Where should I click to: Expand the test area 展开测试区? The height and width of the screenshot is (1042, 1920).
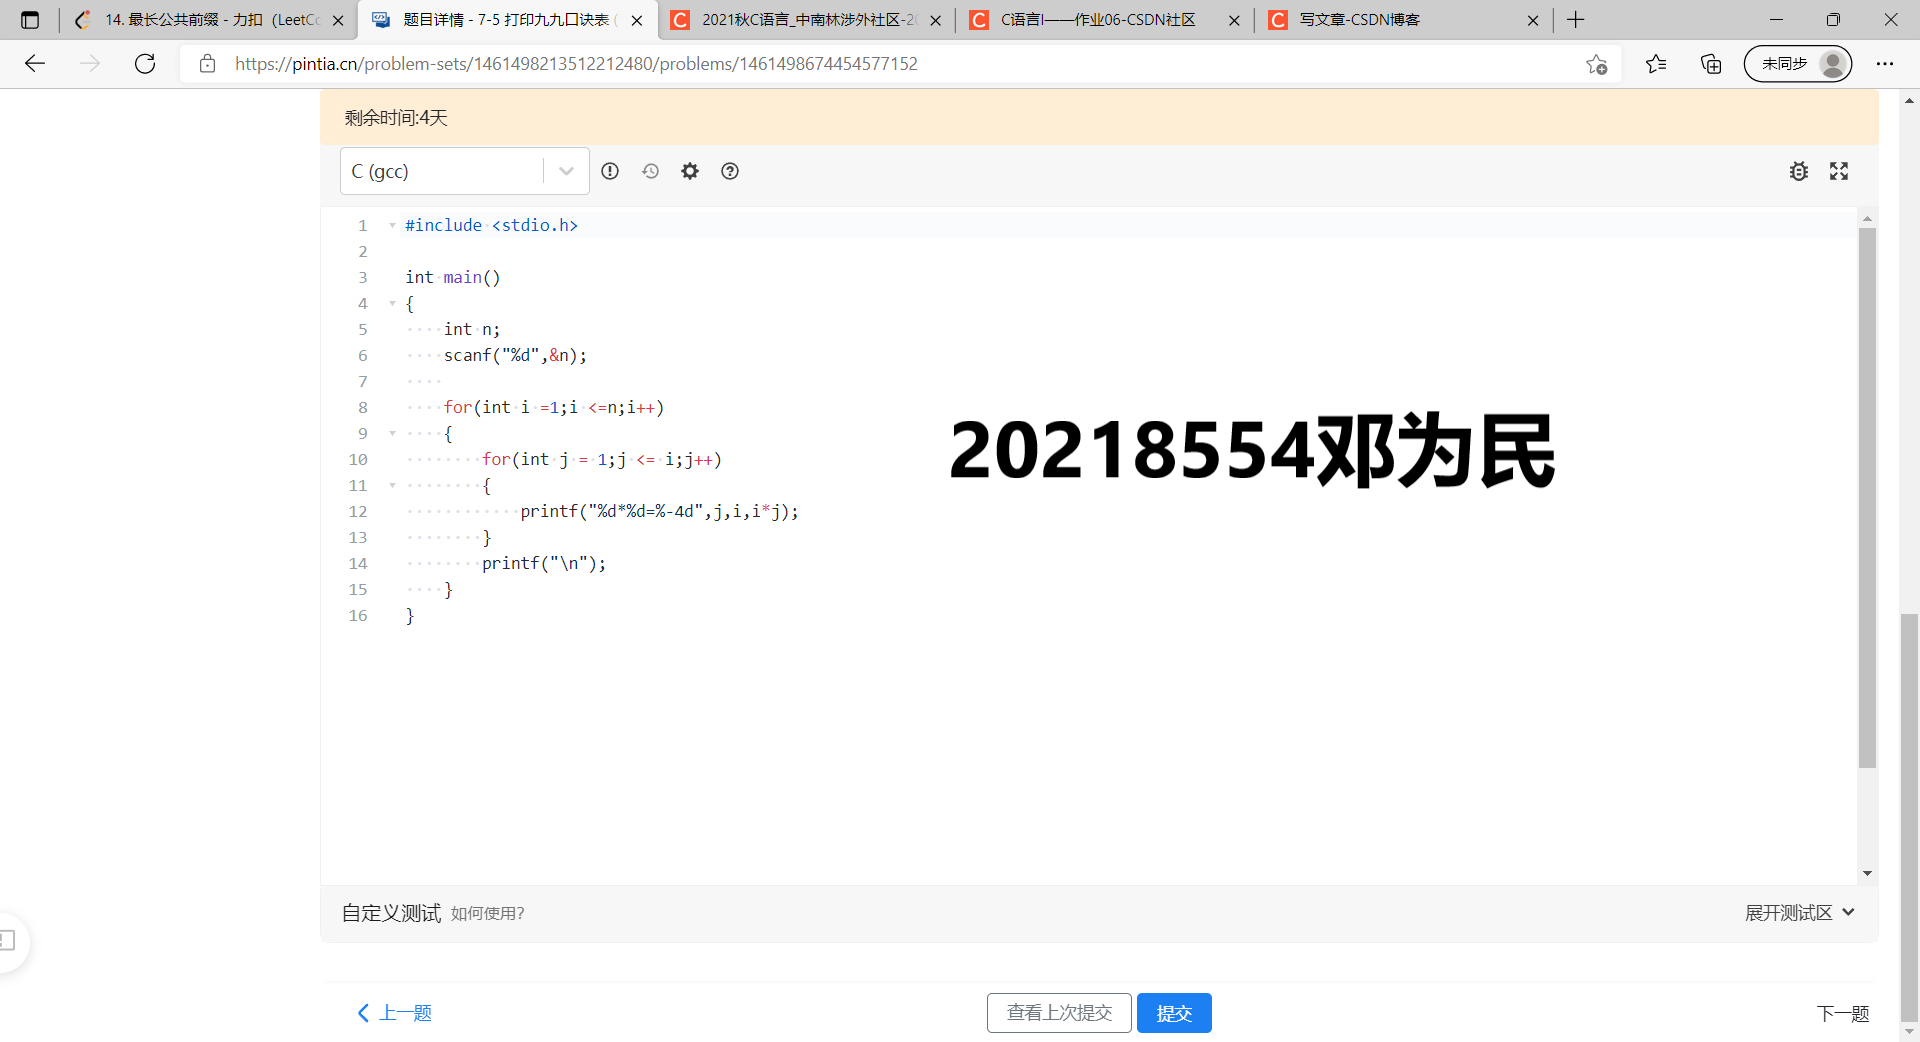(x=1800, y=913)
